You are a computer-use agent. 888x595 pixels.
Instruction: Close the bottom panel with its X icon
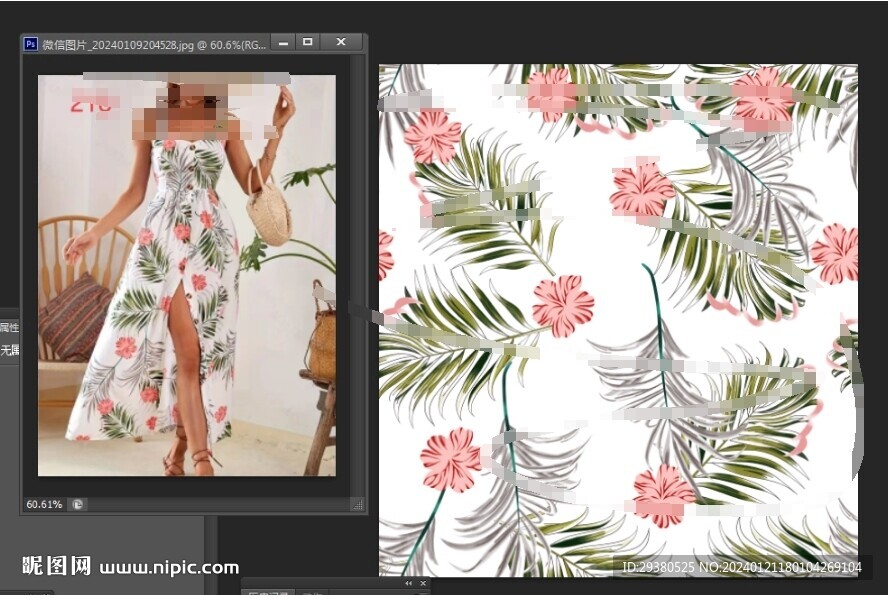423,583
